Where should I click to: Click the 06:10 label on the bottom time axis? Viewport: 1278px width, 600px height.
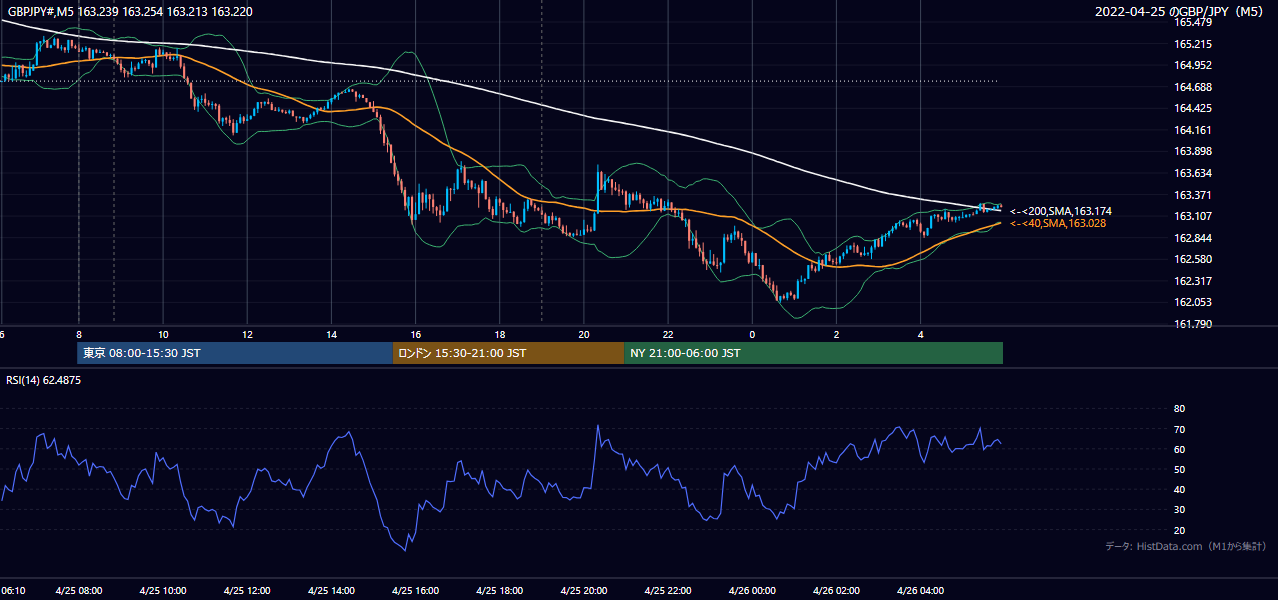click(13, 590)
